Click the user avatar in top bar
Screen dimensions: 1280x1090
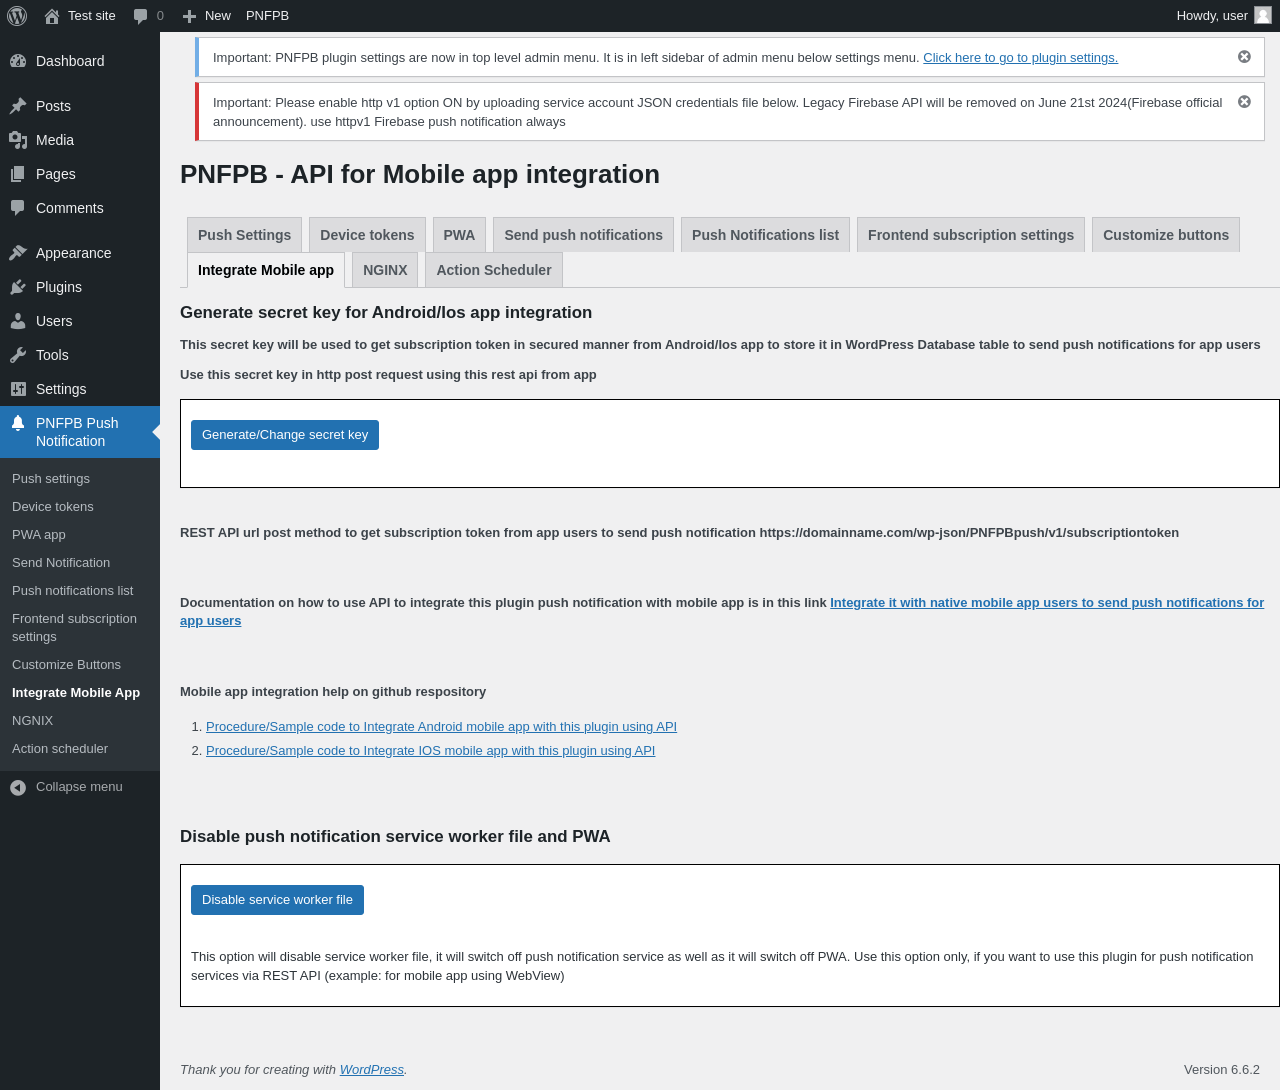pos(1263,15)
